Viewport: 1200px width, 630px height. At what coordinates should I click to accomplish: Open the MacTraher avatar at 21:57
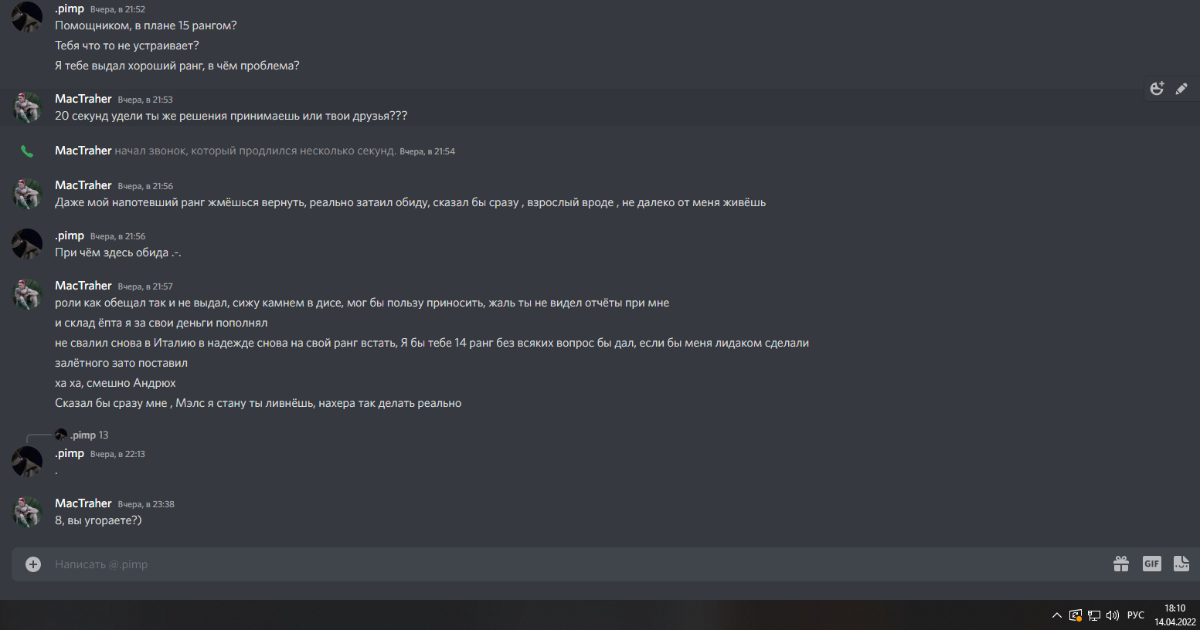(x=27, y=294)
